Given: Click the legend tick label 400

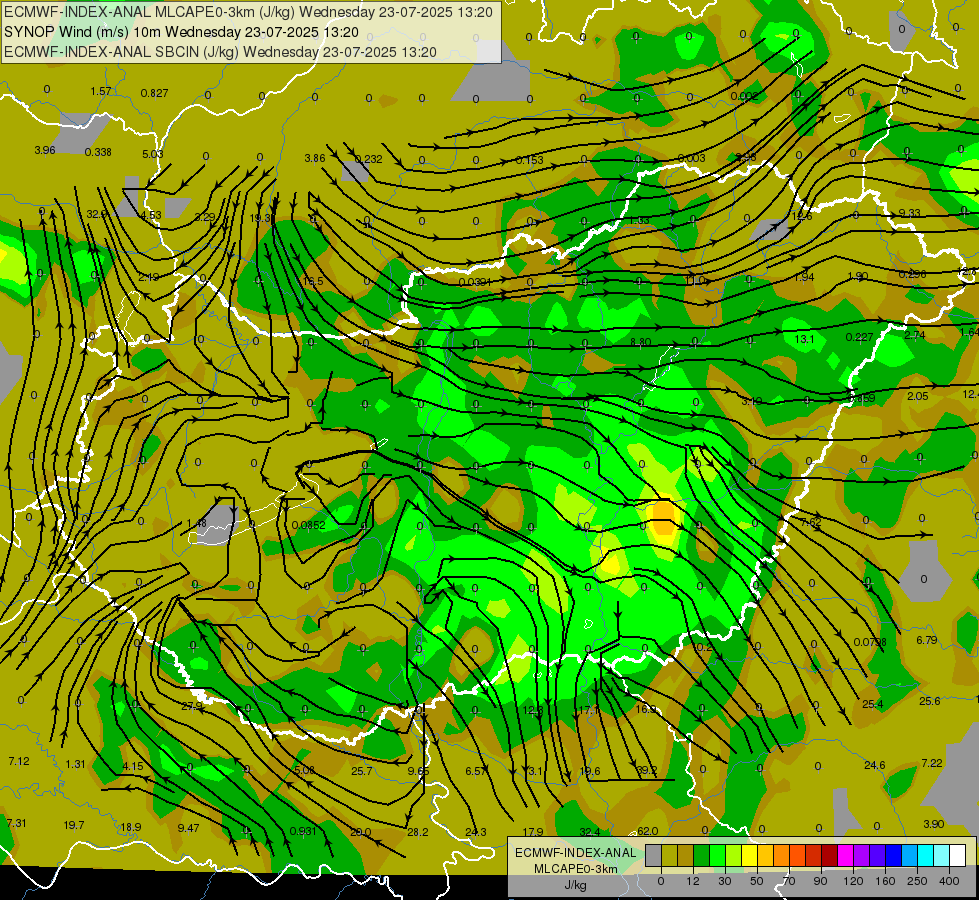Looking at the screenshot, I should coord(949,881).
